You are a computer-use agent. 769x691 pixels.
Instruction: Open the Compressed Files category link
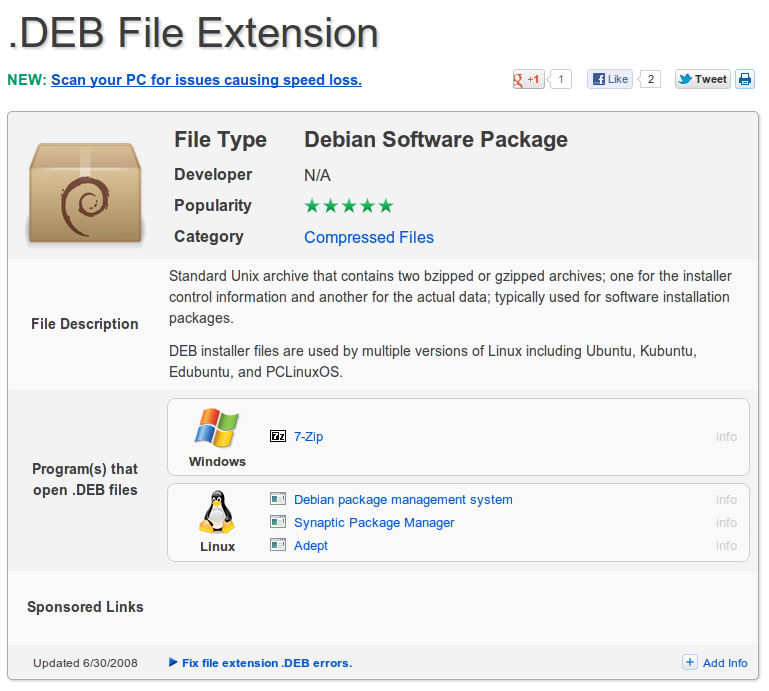(369, 237)
